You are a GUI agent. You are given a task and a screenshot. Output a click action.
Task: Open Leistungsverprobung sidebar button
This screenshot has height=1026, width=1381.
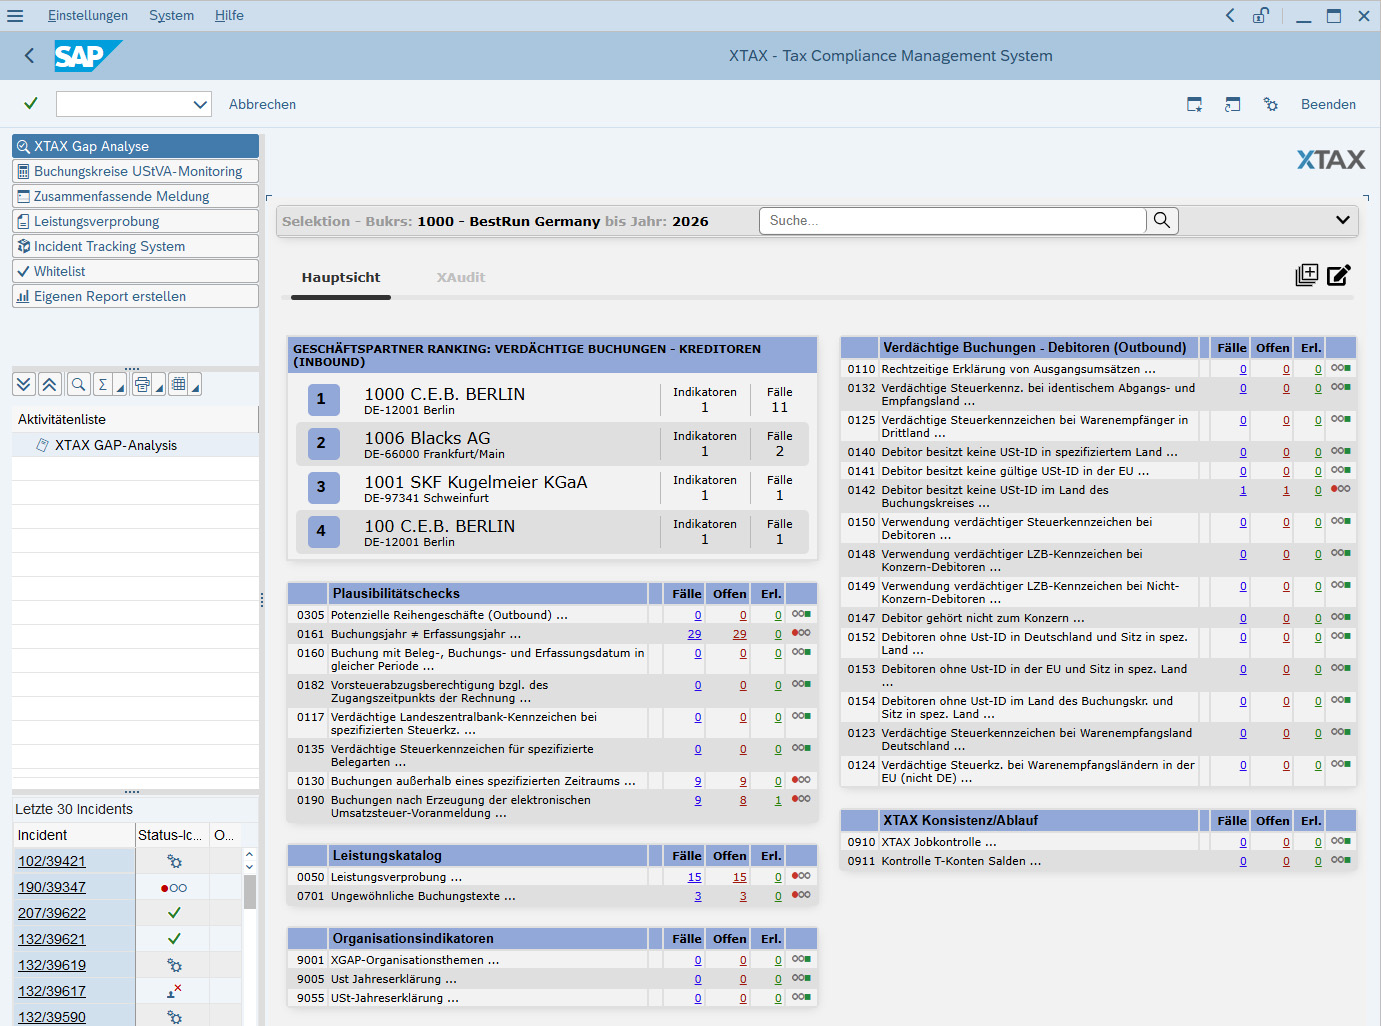(135, 221)
